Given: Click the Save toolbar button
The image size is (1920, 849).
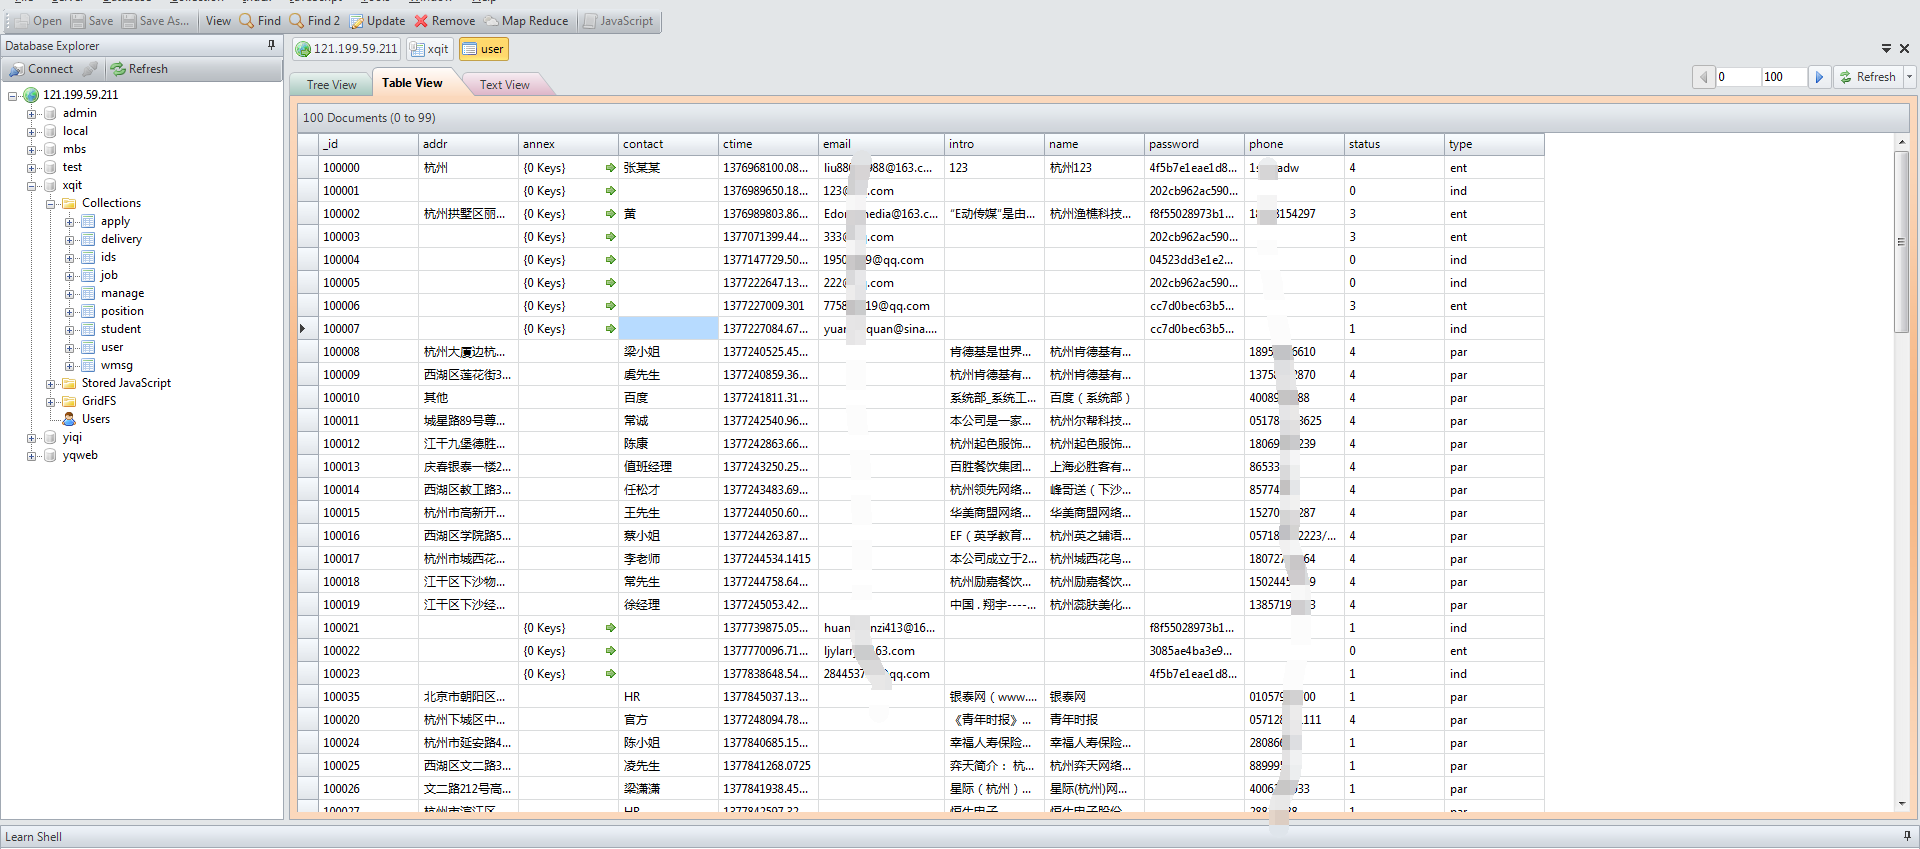Looking at the screenshot, I should [92, 21].
